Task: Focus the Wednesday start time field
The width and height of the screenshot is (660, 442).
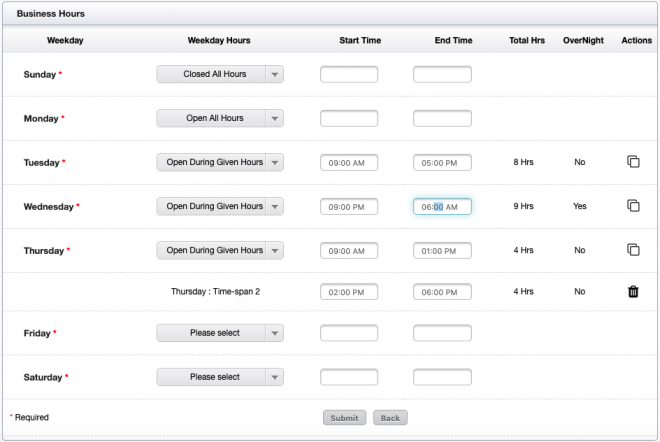Action: coord(349,207)
